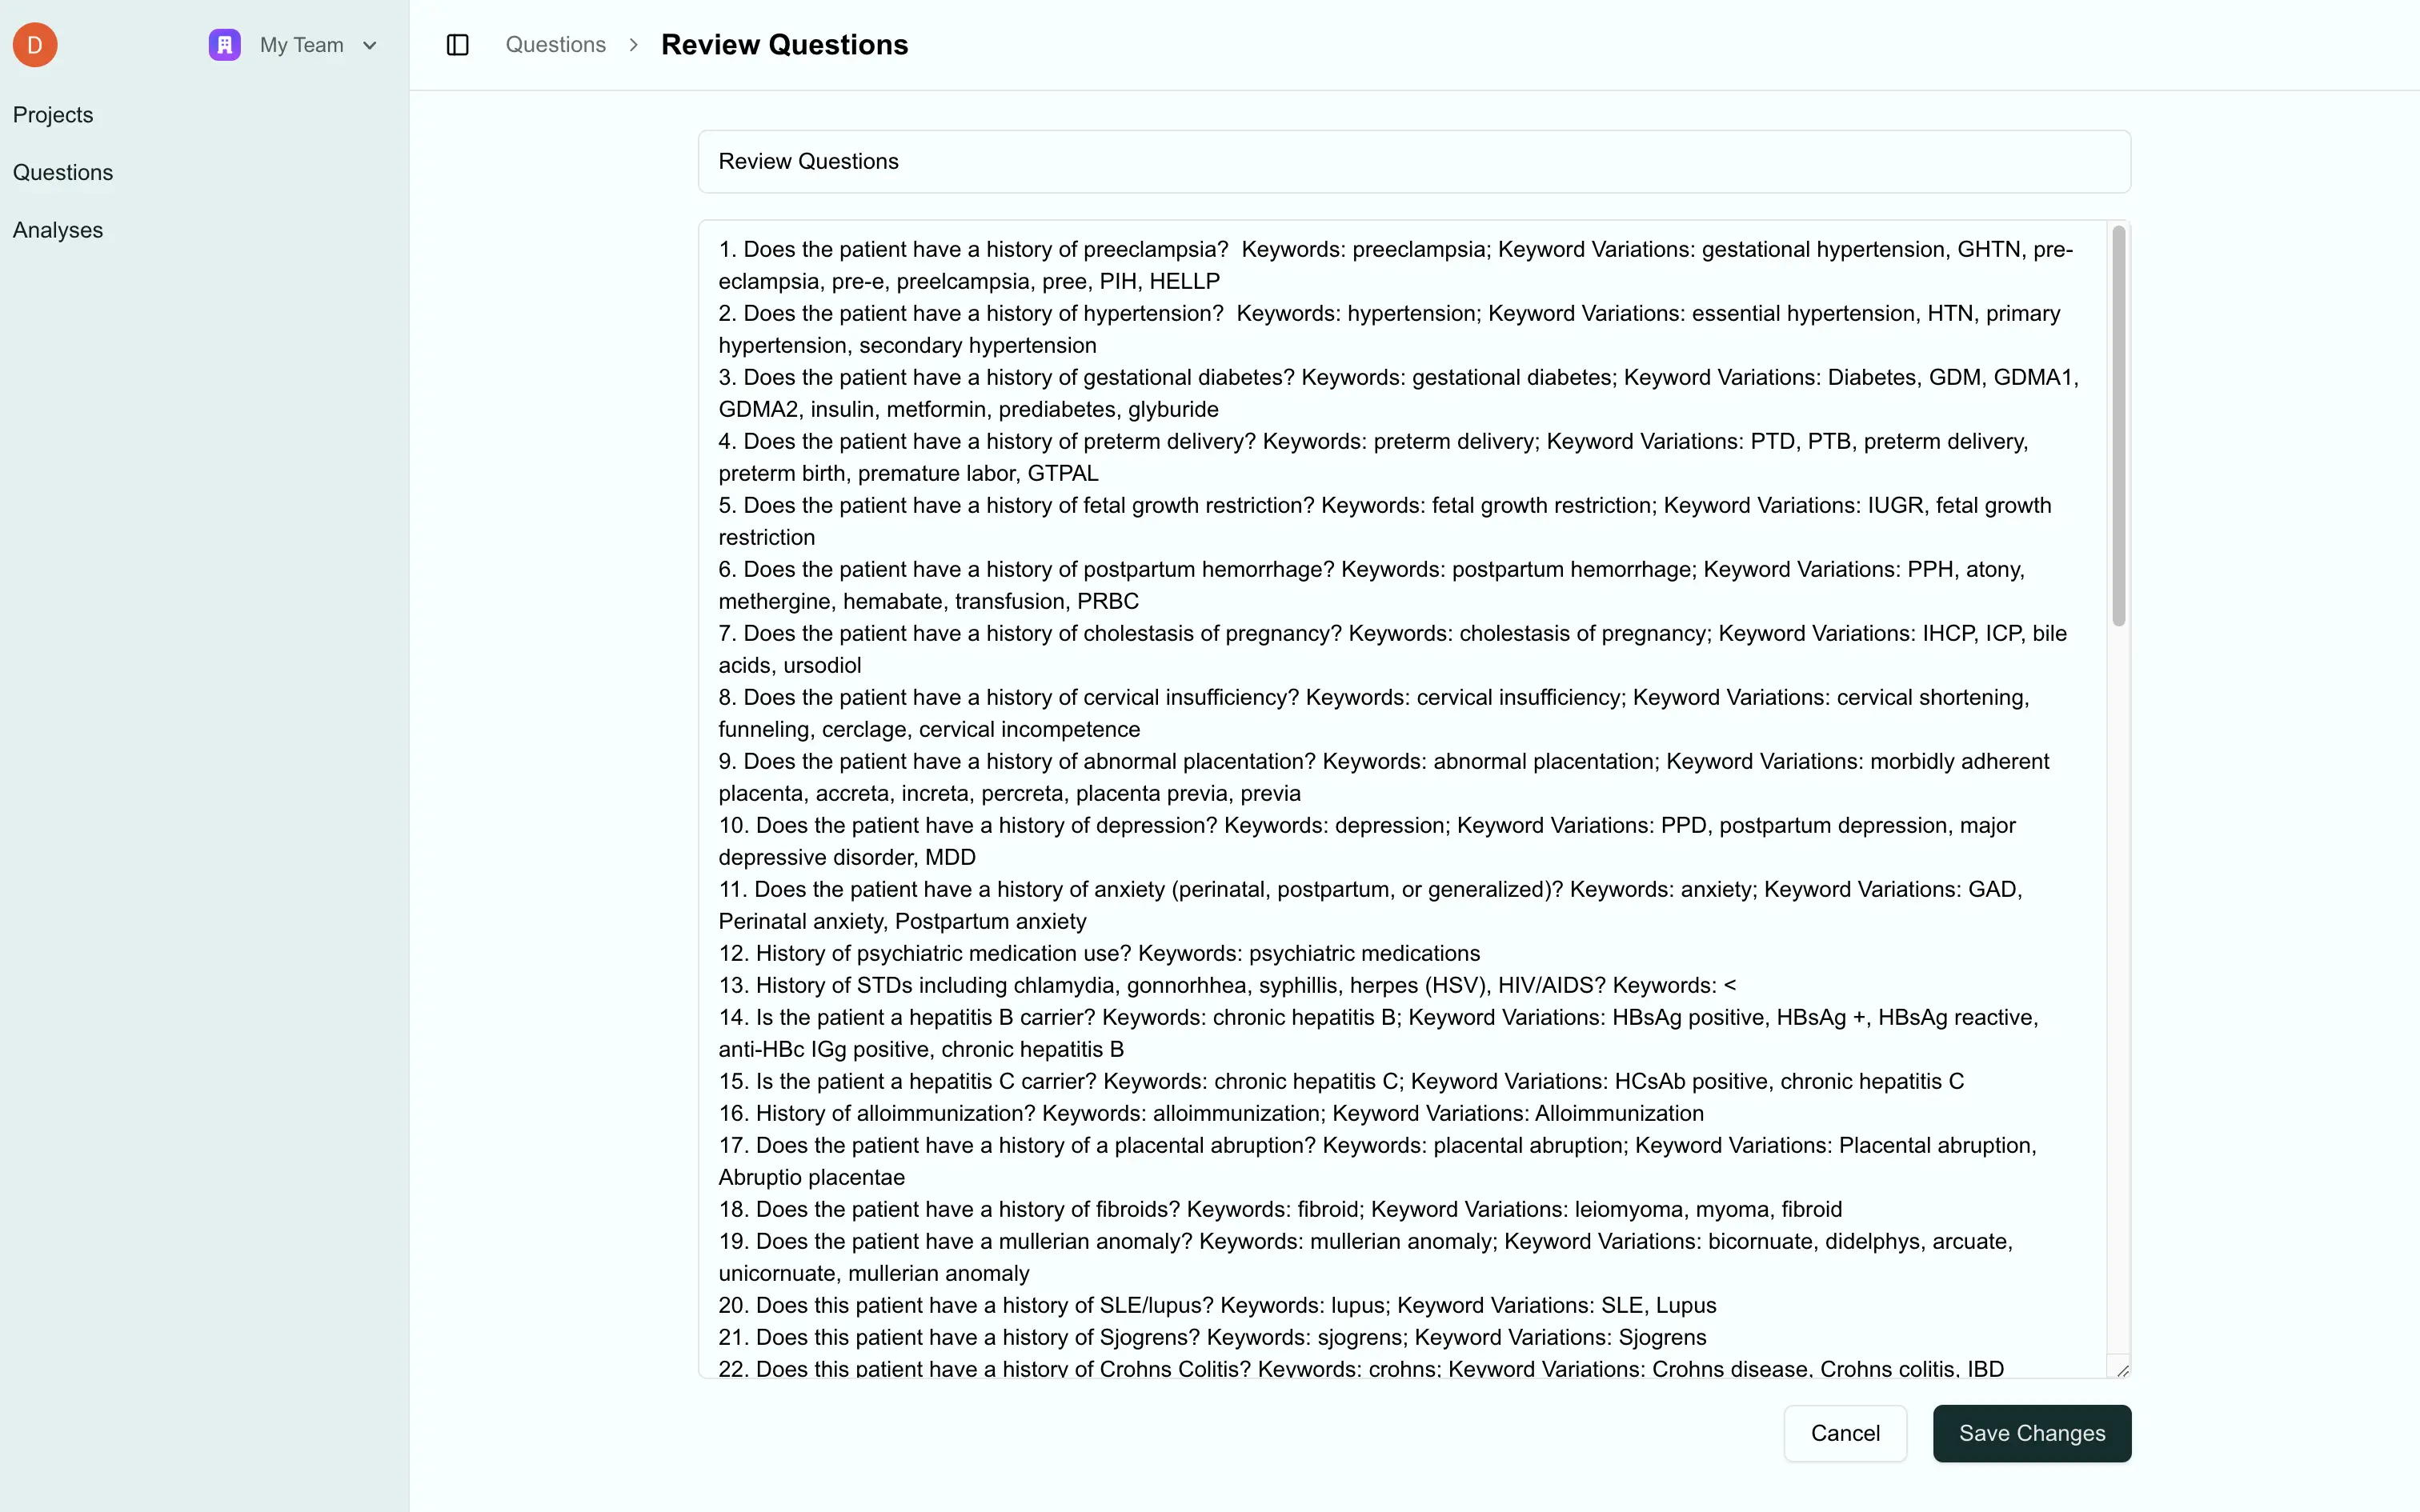
Task: Navigate to Analyses in the sidebar
Action: pos(58,229)
